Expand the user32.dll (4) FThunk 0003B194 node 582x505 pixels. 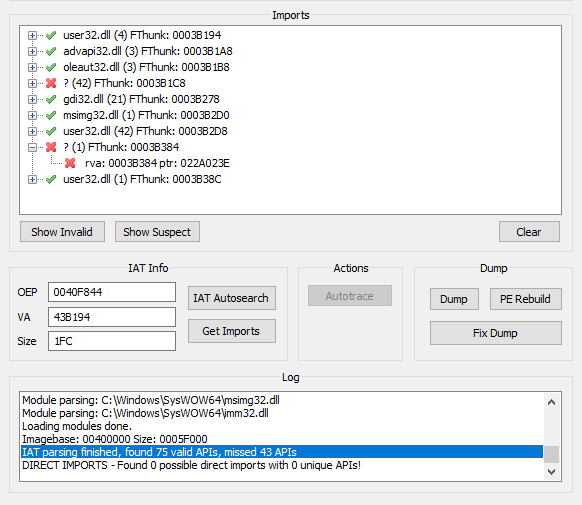pyautogui.click(x=32, y=36)
